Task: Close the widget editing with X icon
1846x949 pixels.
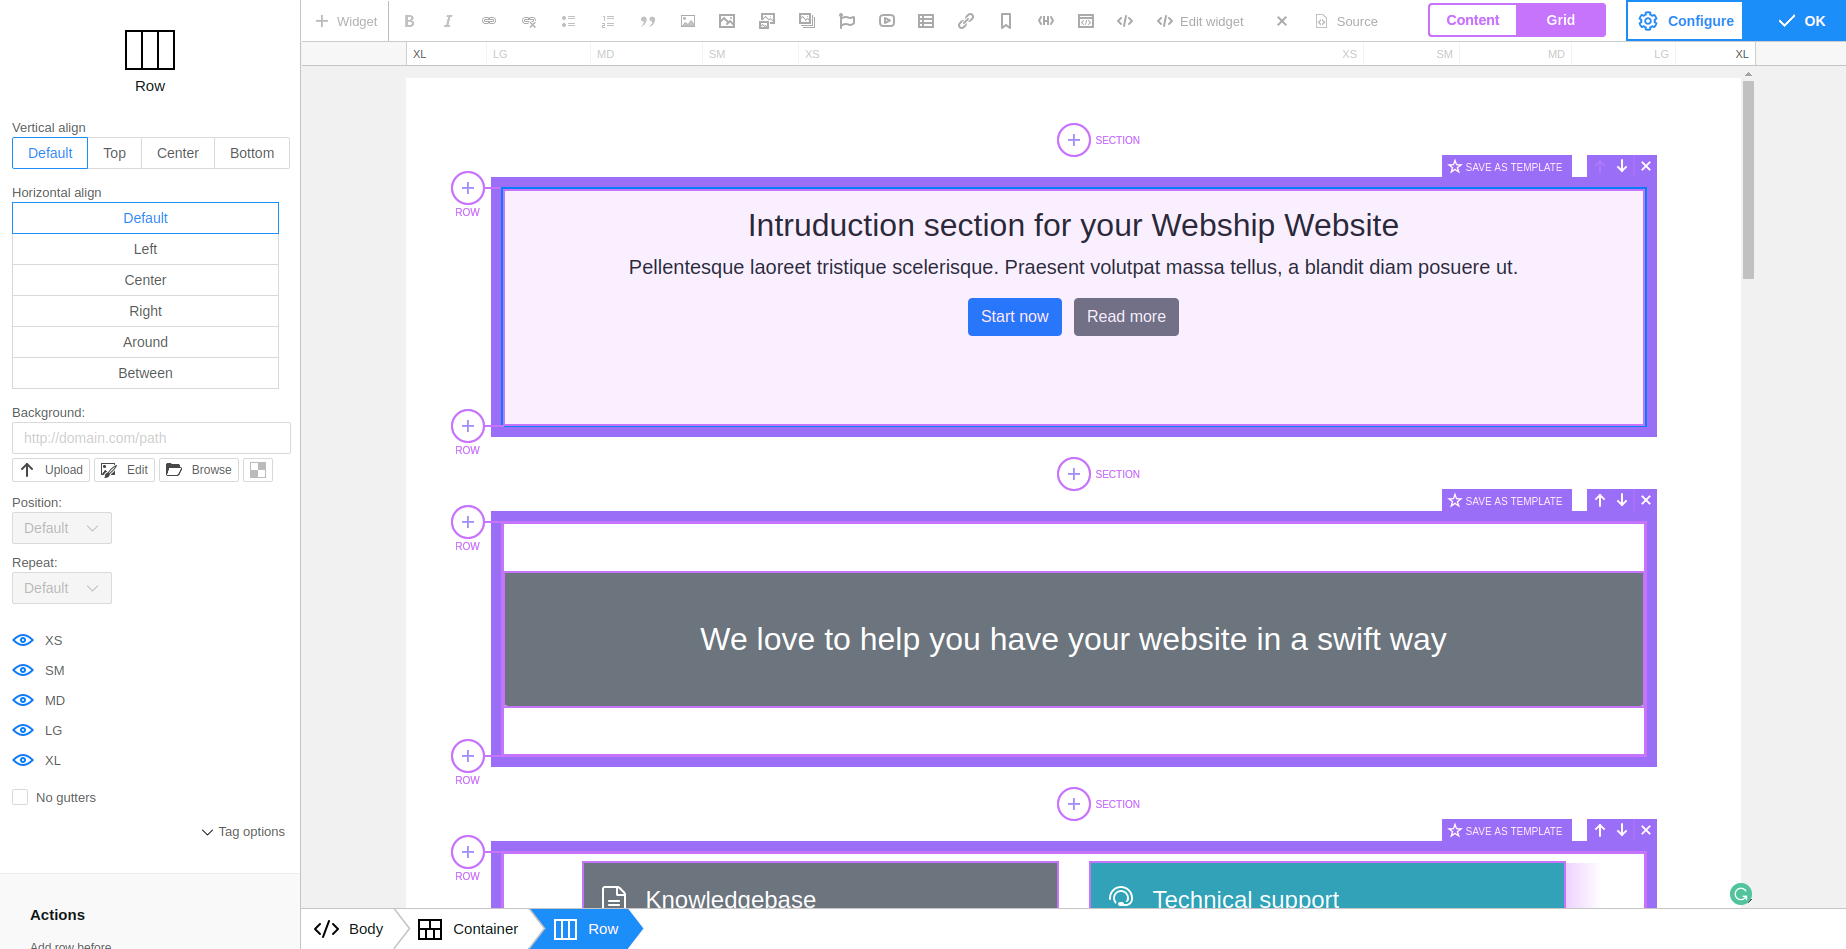Action: point(1282,21)
